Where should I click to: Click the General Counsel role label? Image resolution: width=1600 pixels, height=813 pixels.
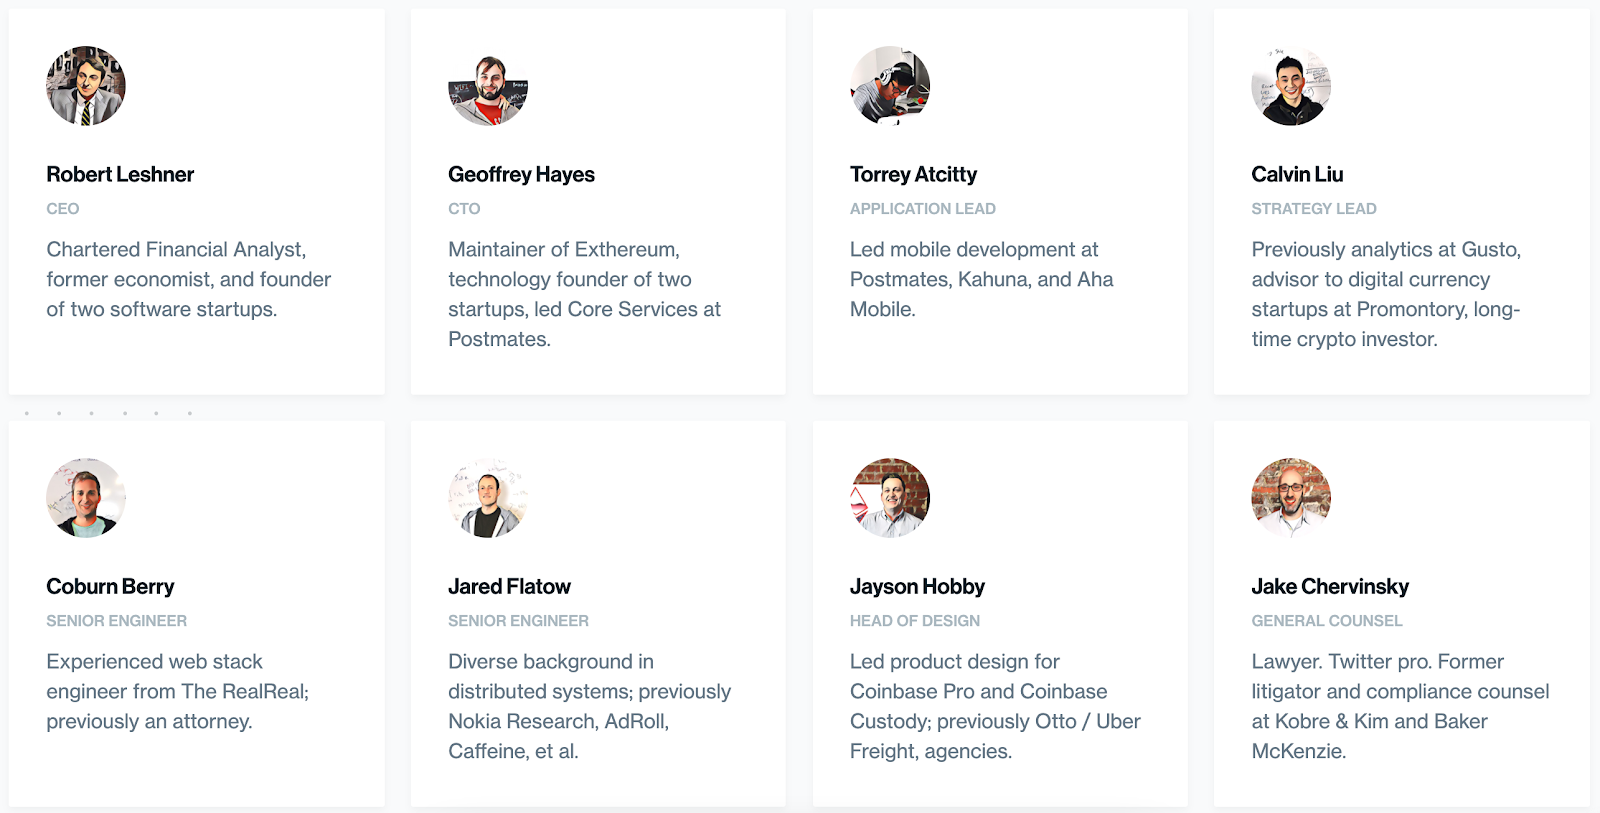click(x=1326, y=621)
